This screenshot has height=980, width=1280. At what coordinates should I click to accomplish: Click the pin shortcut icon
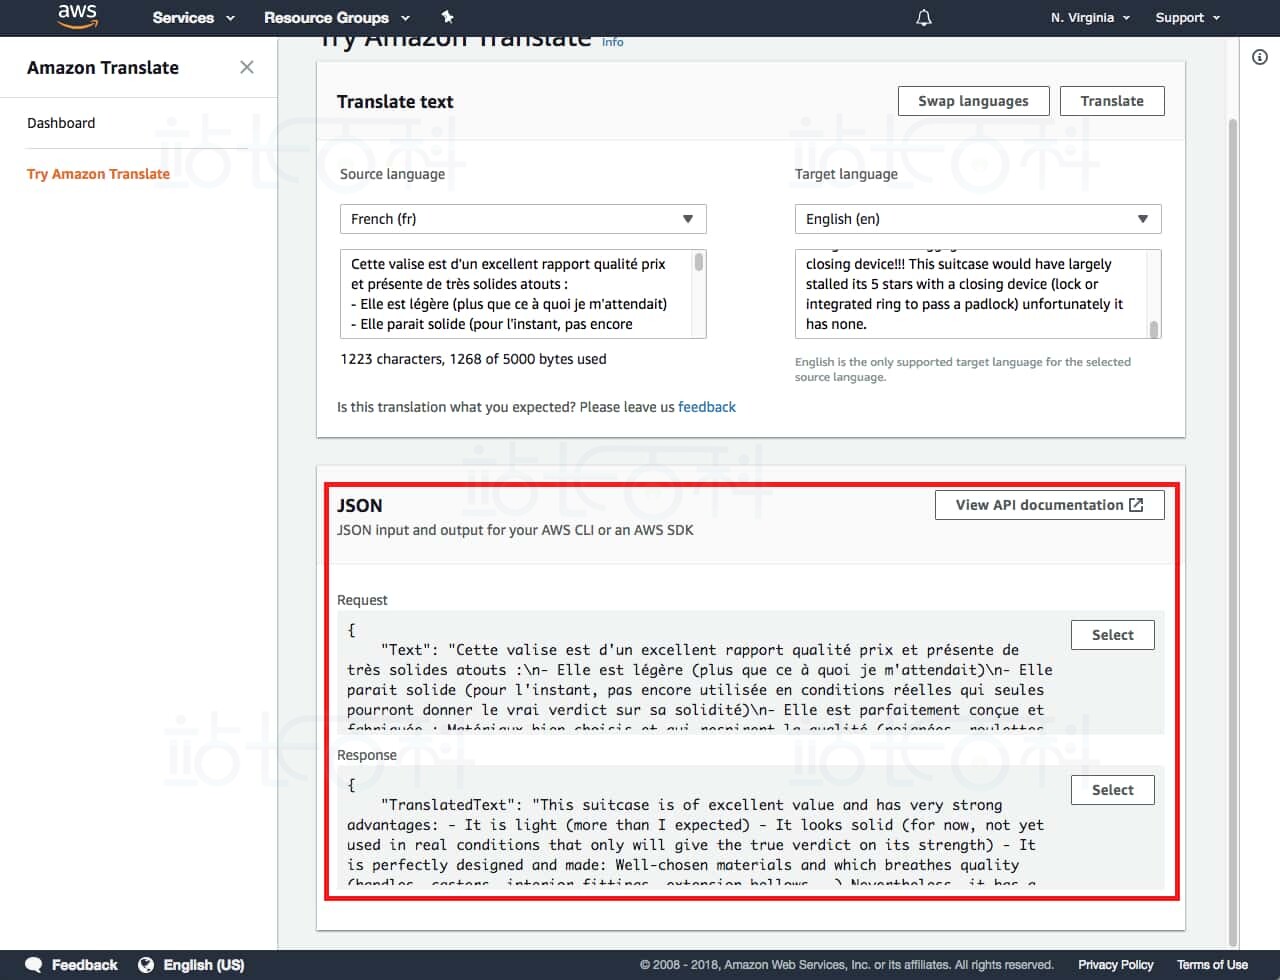[x=447, y=17]
